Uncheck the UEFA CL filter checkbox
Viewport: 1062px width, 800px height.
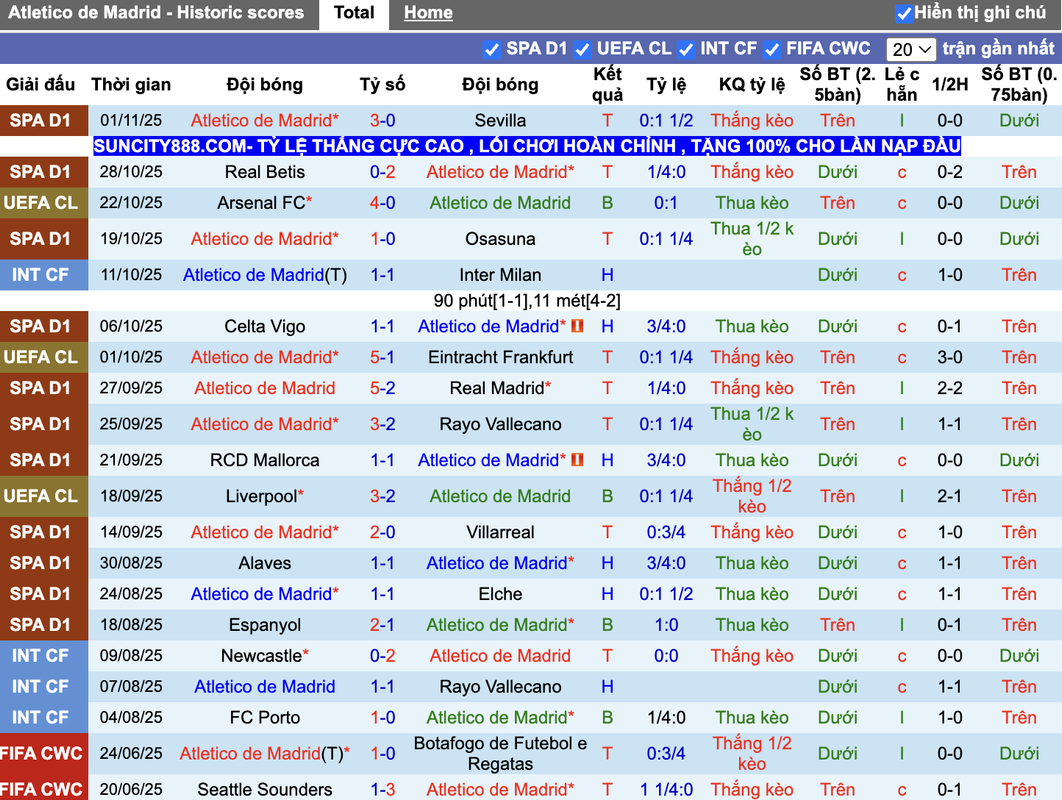pos(582,49)
